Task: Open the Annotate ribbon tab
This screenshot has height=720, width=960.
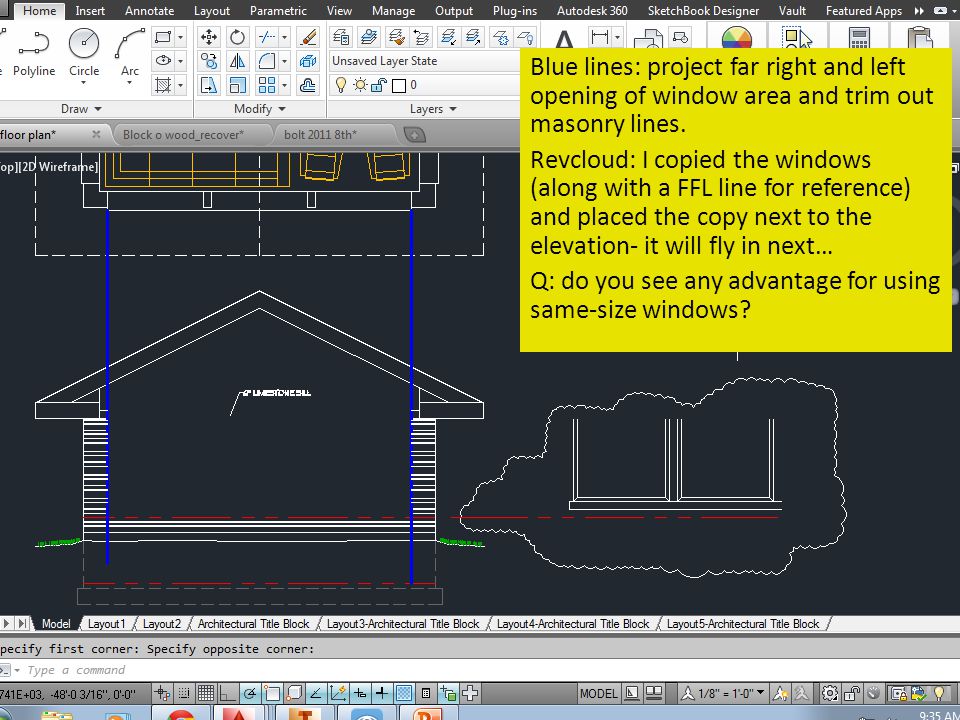Action: point(149,10)
